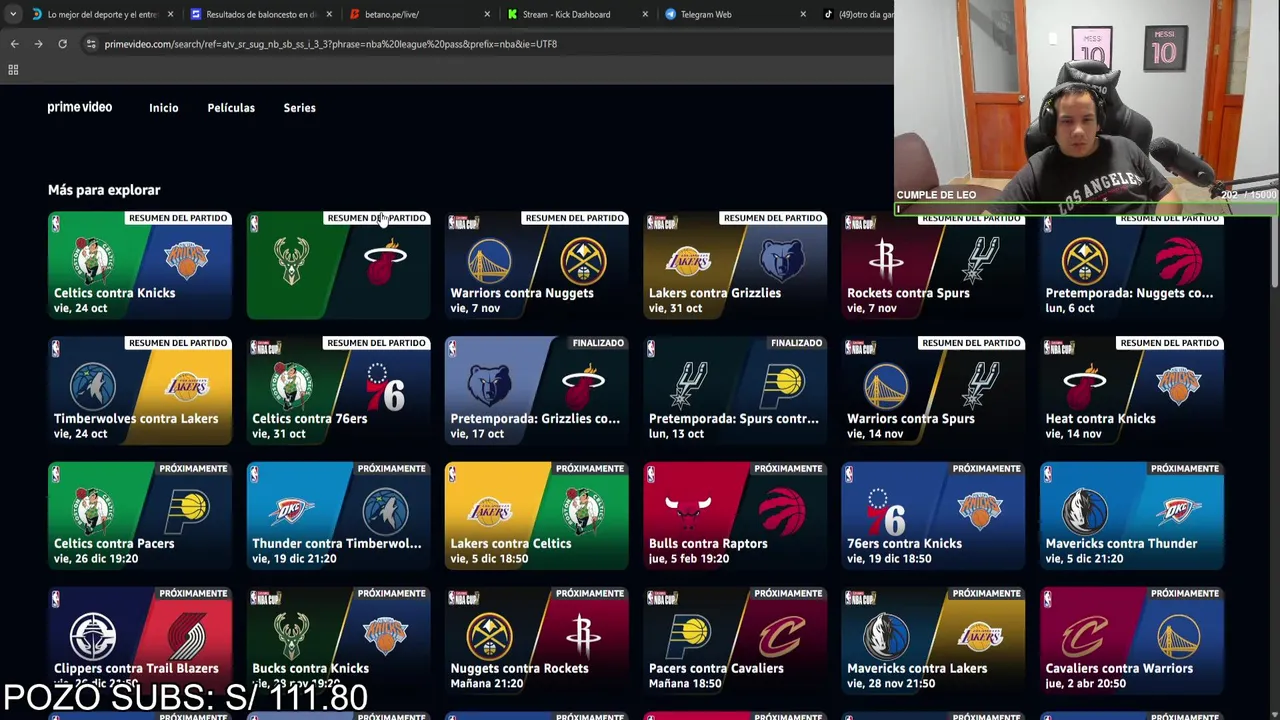Click the Rockets logo in Rockets-Spurs card
This screenshot has width=1280, height=720.
click(886, 262)
